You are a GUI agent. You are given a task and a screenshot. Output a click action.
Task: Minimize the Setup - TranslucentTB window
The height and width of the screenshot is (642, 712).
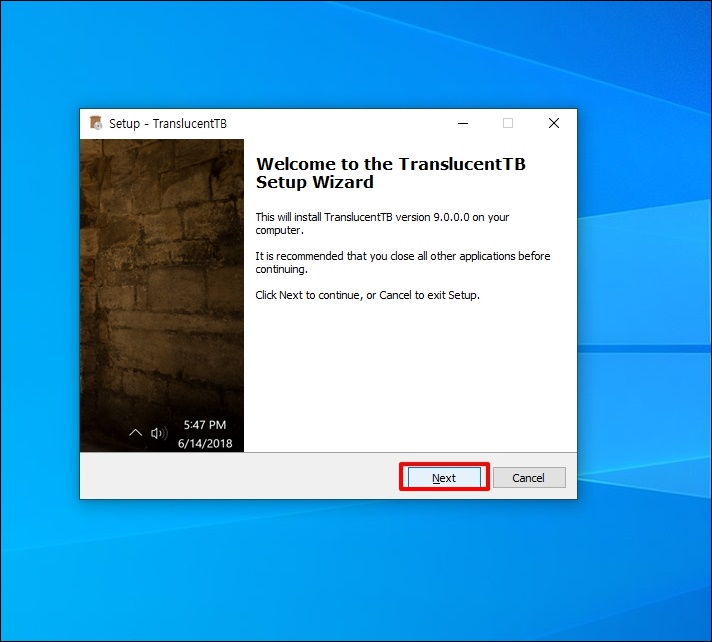[x=463, y=123]
